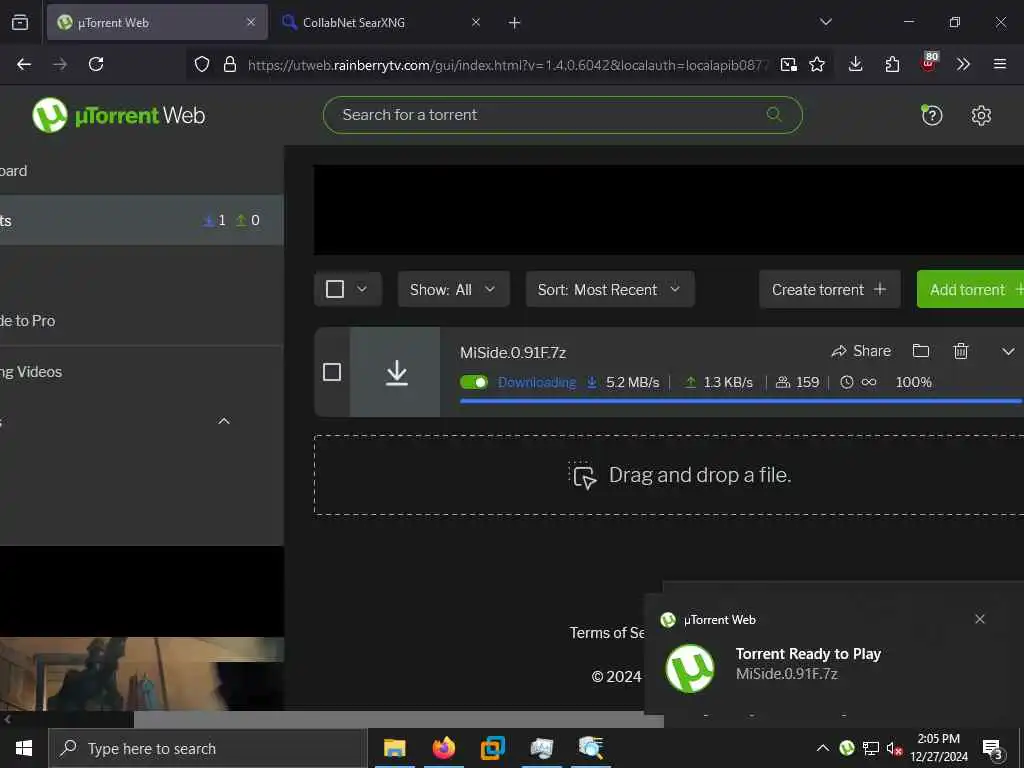Open MiSide torrent containing folder

pos(921,351)
